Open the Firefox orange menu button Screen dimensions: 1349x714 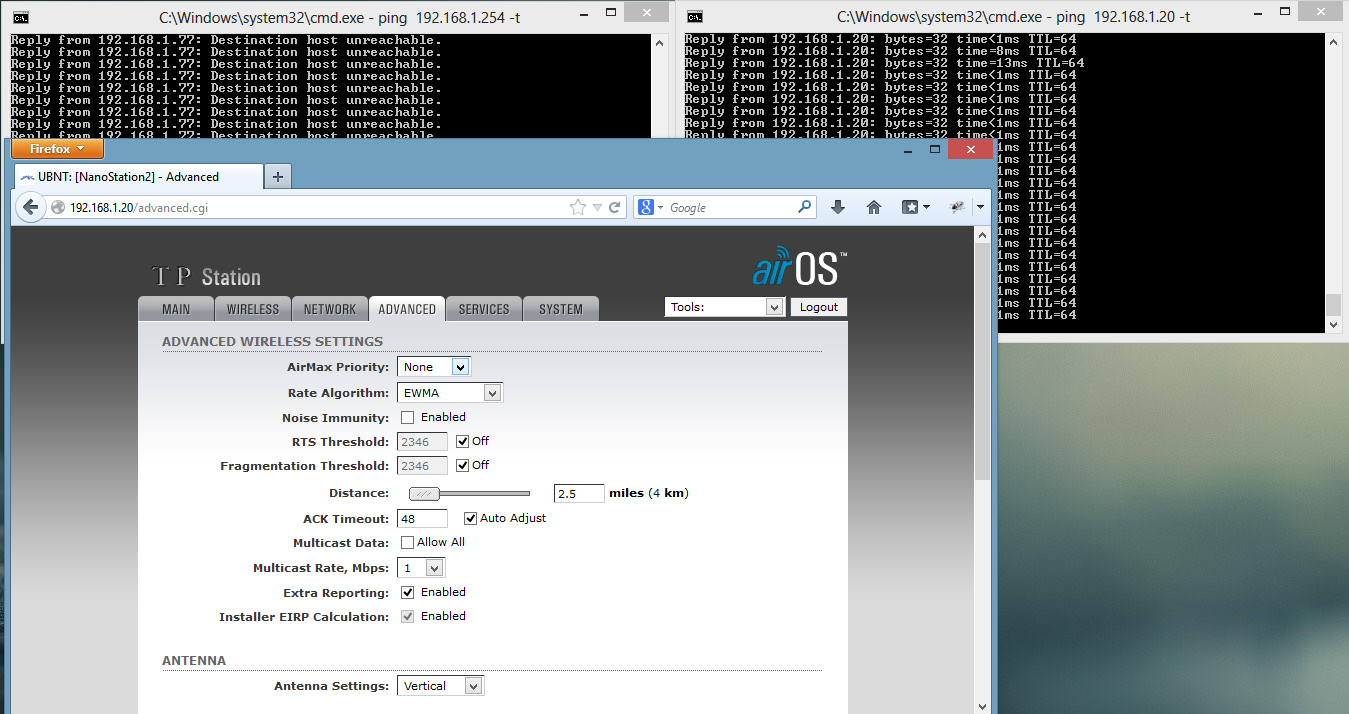(57, 149)
